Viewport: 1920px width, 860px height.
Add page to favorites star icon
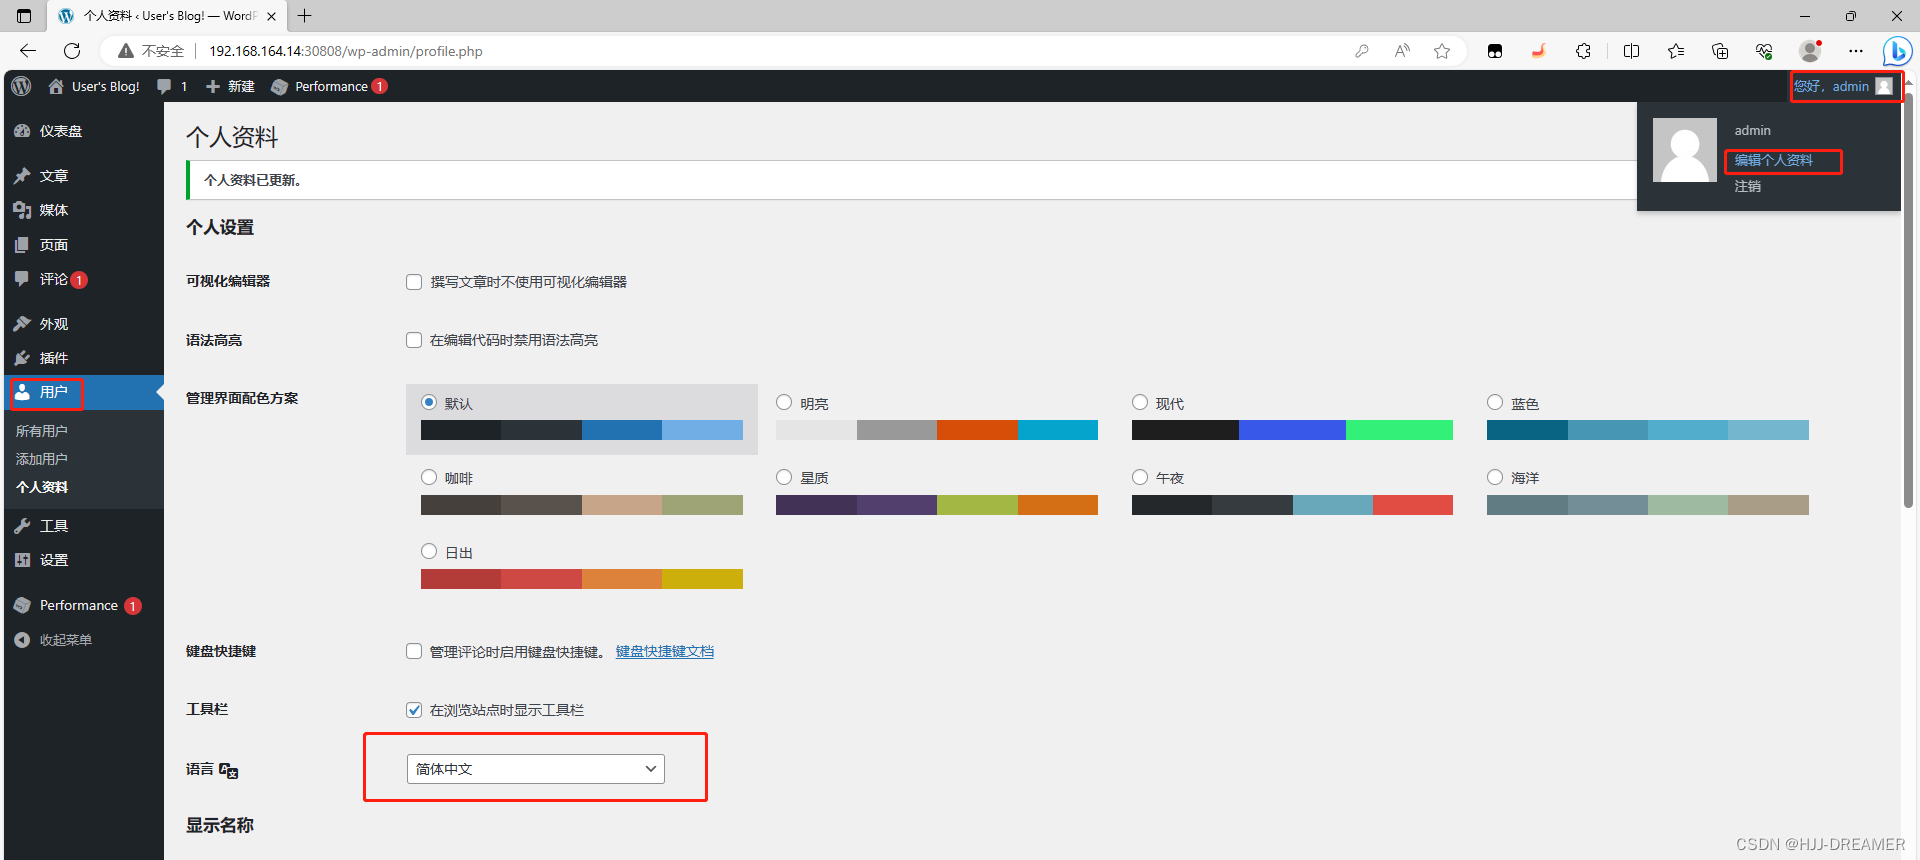pyautogui.click(x=1442, y=51)
